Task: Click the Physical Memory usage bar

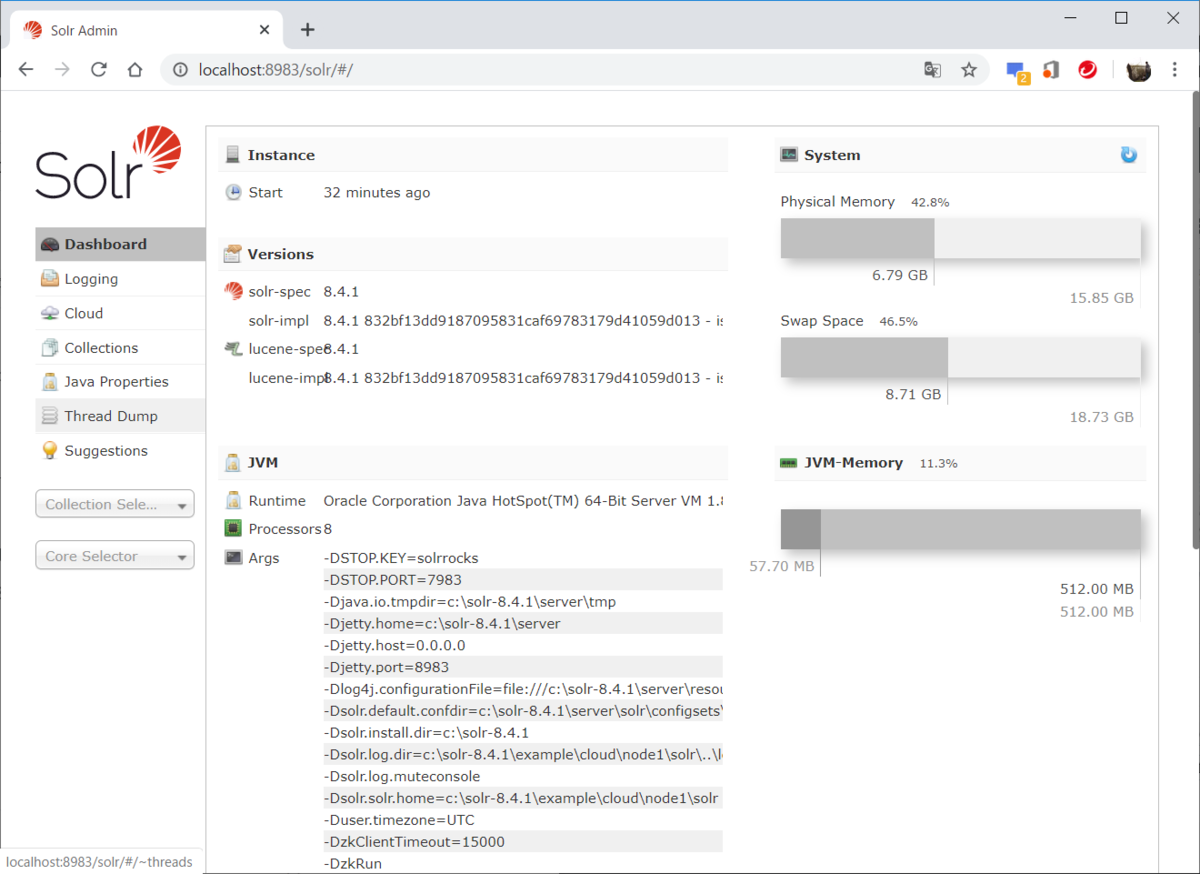Action: pyautogui.click(x=960, y=238)
